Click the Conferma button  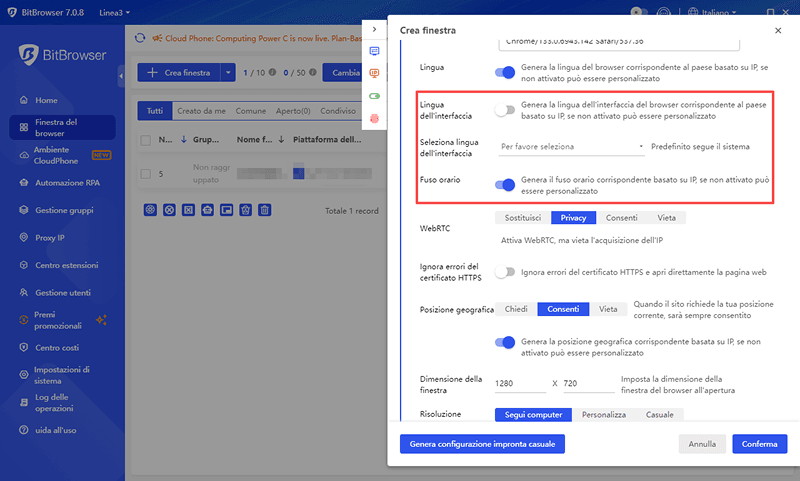tap(760, 444)
